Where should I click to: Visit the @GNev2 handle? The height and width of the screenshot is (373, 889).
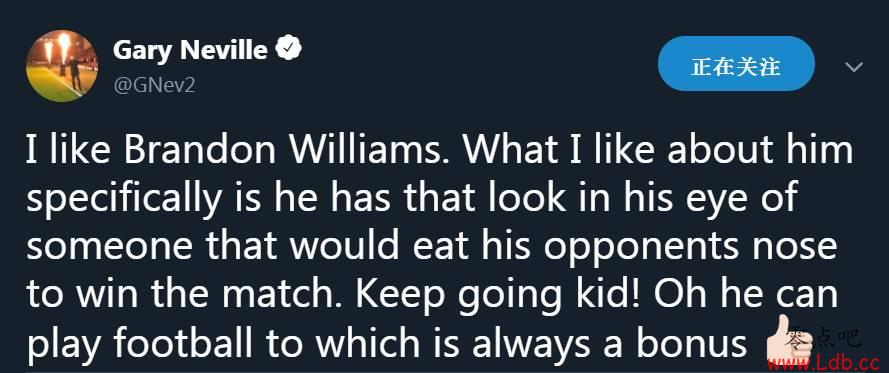point(154,85)
